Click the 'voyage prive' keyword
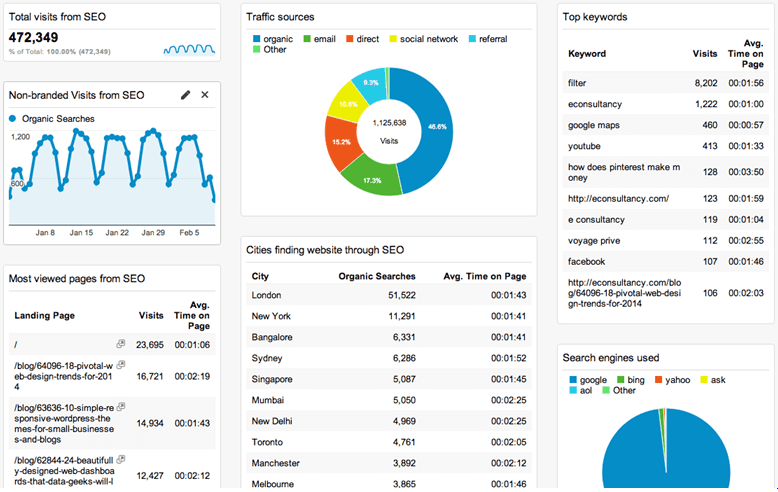The width and height of the screenshot is (778, 492). pos(594,241)
